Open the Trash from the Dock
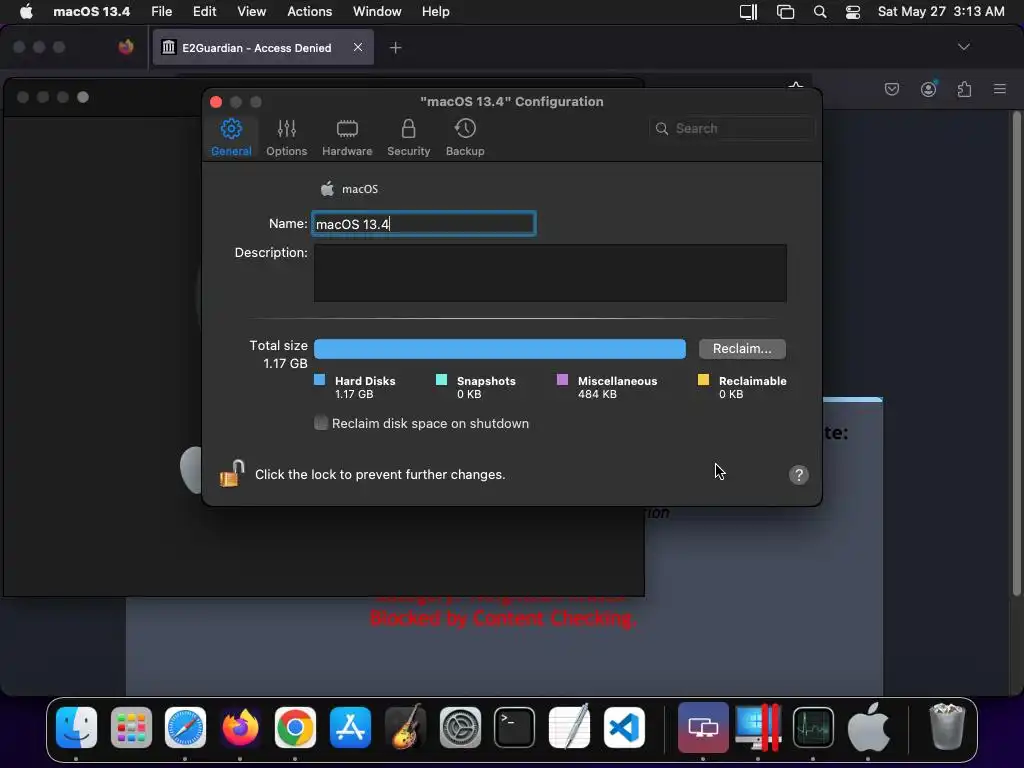 [x=946, y=728]
